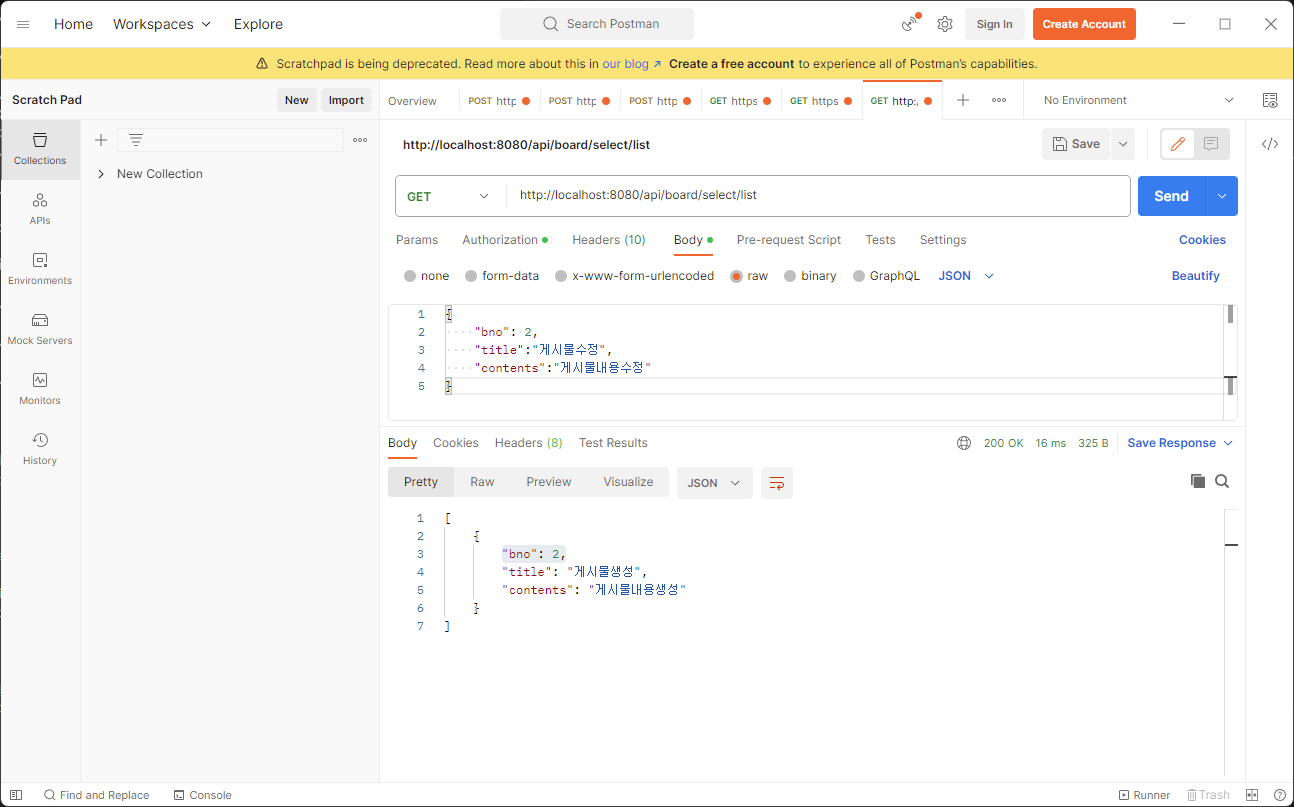Open the satellite capture requests icon
The width and height of the screenshot is (1294, 807).
click(910, 24)
